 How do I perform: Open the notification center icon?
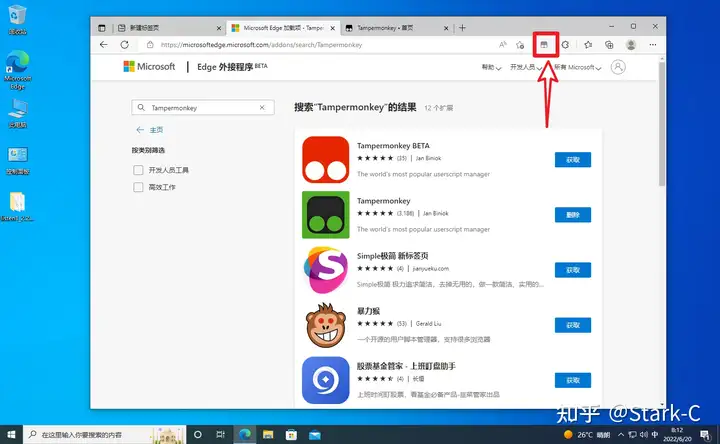click(x=705, y=434)
